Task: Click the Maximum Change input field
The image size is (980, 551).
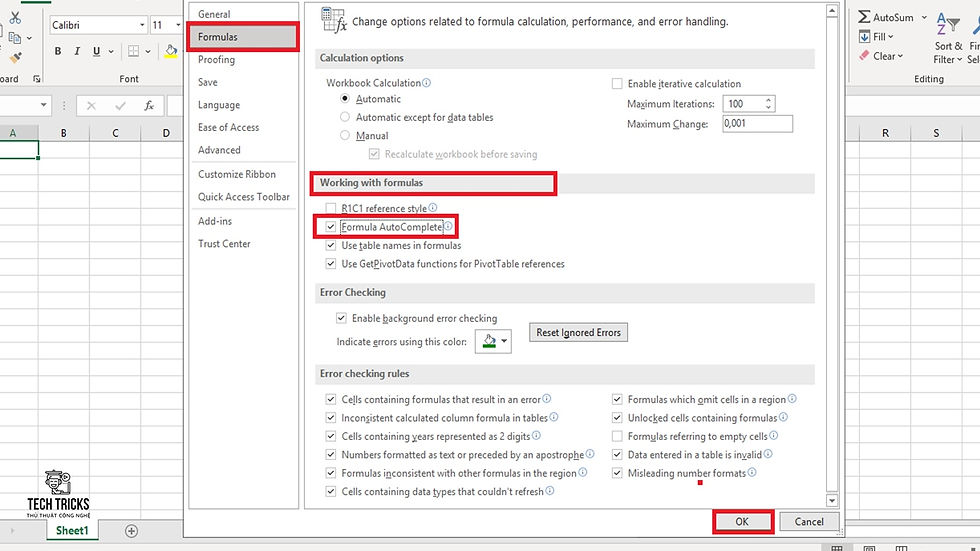Action: (x=757, y=123)
